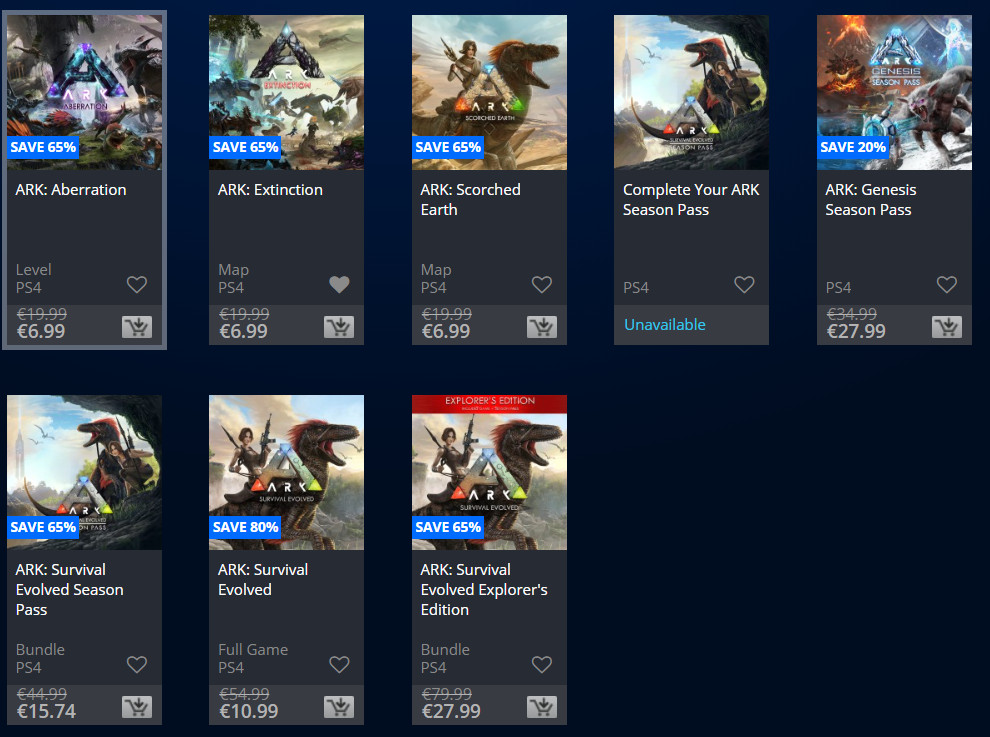Open the ARK: Aberration cover thumbnail

click(x=85, y=92)
